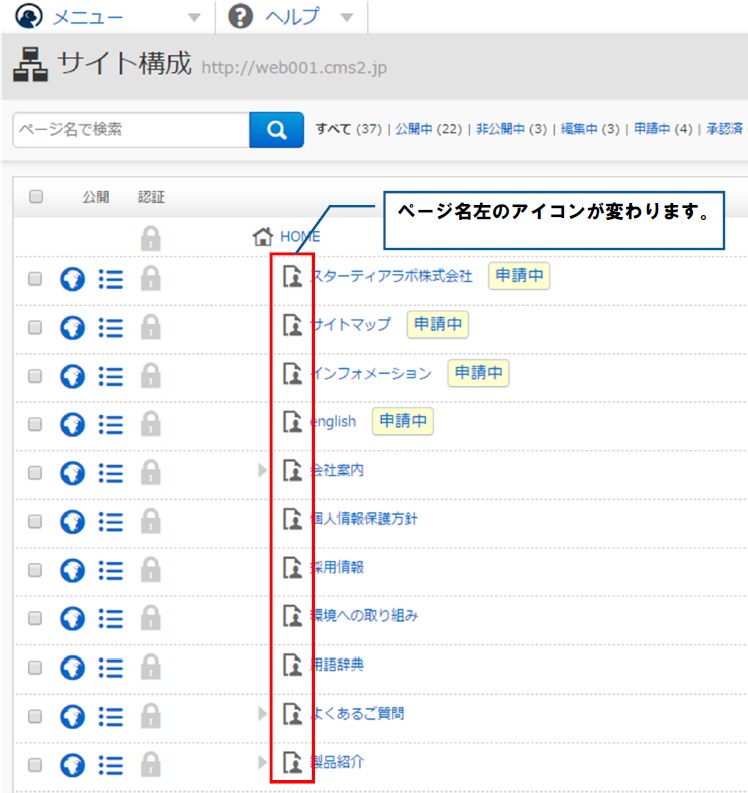Filter by 非公開中 (3)
748x793 pixels.
pos(511,129)
